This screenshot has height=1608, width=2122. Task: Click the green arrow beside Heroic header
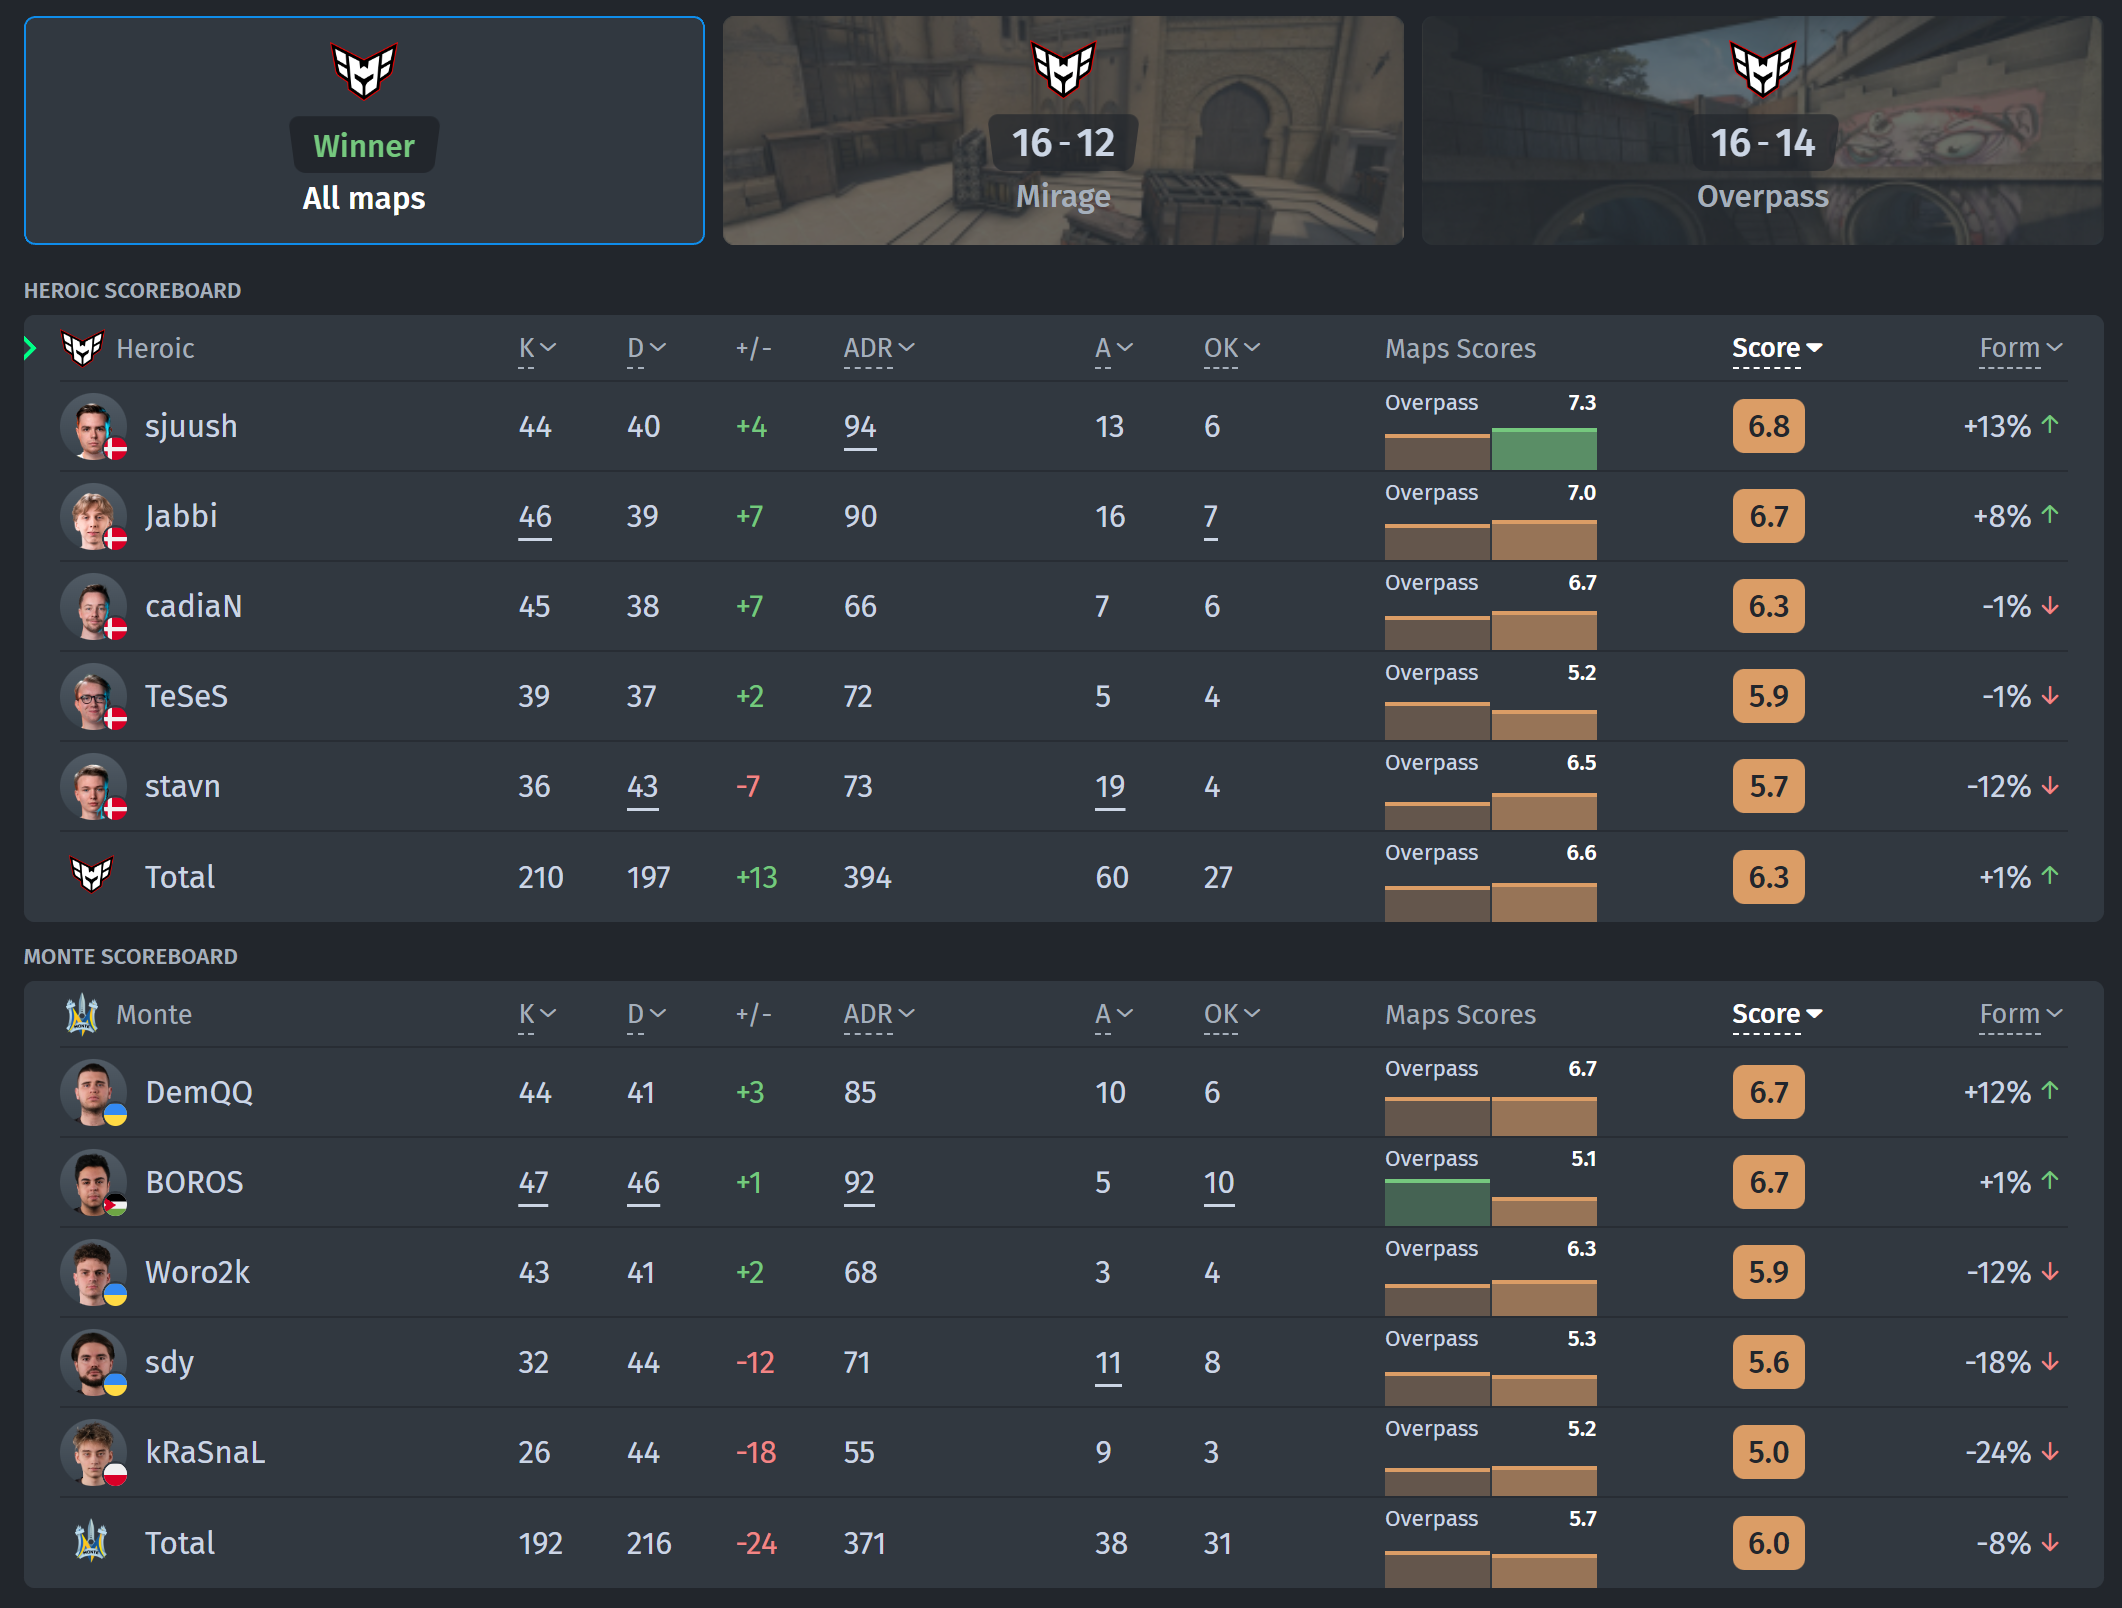tap(30, 348)
